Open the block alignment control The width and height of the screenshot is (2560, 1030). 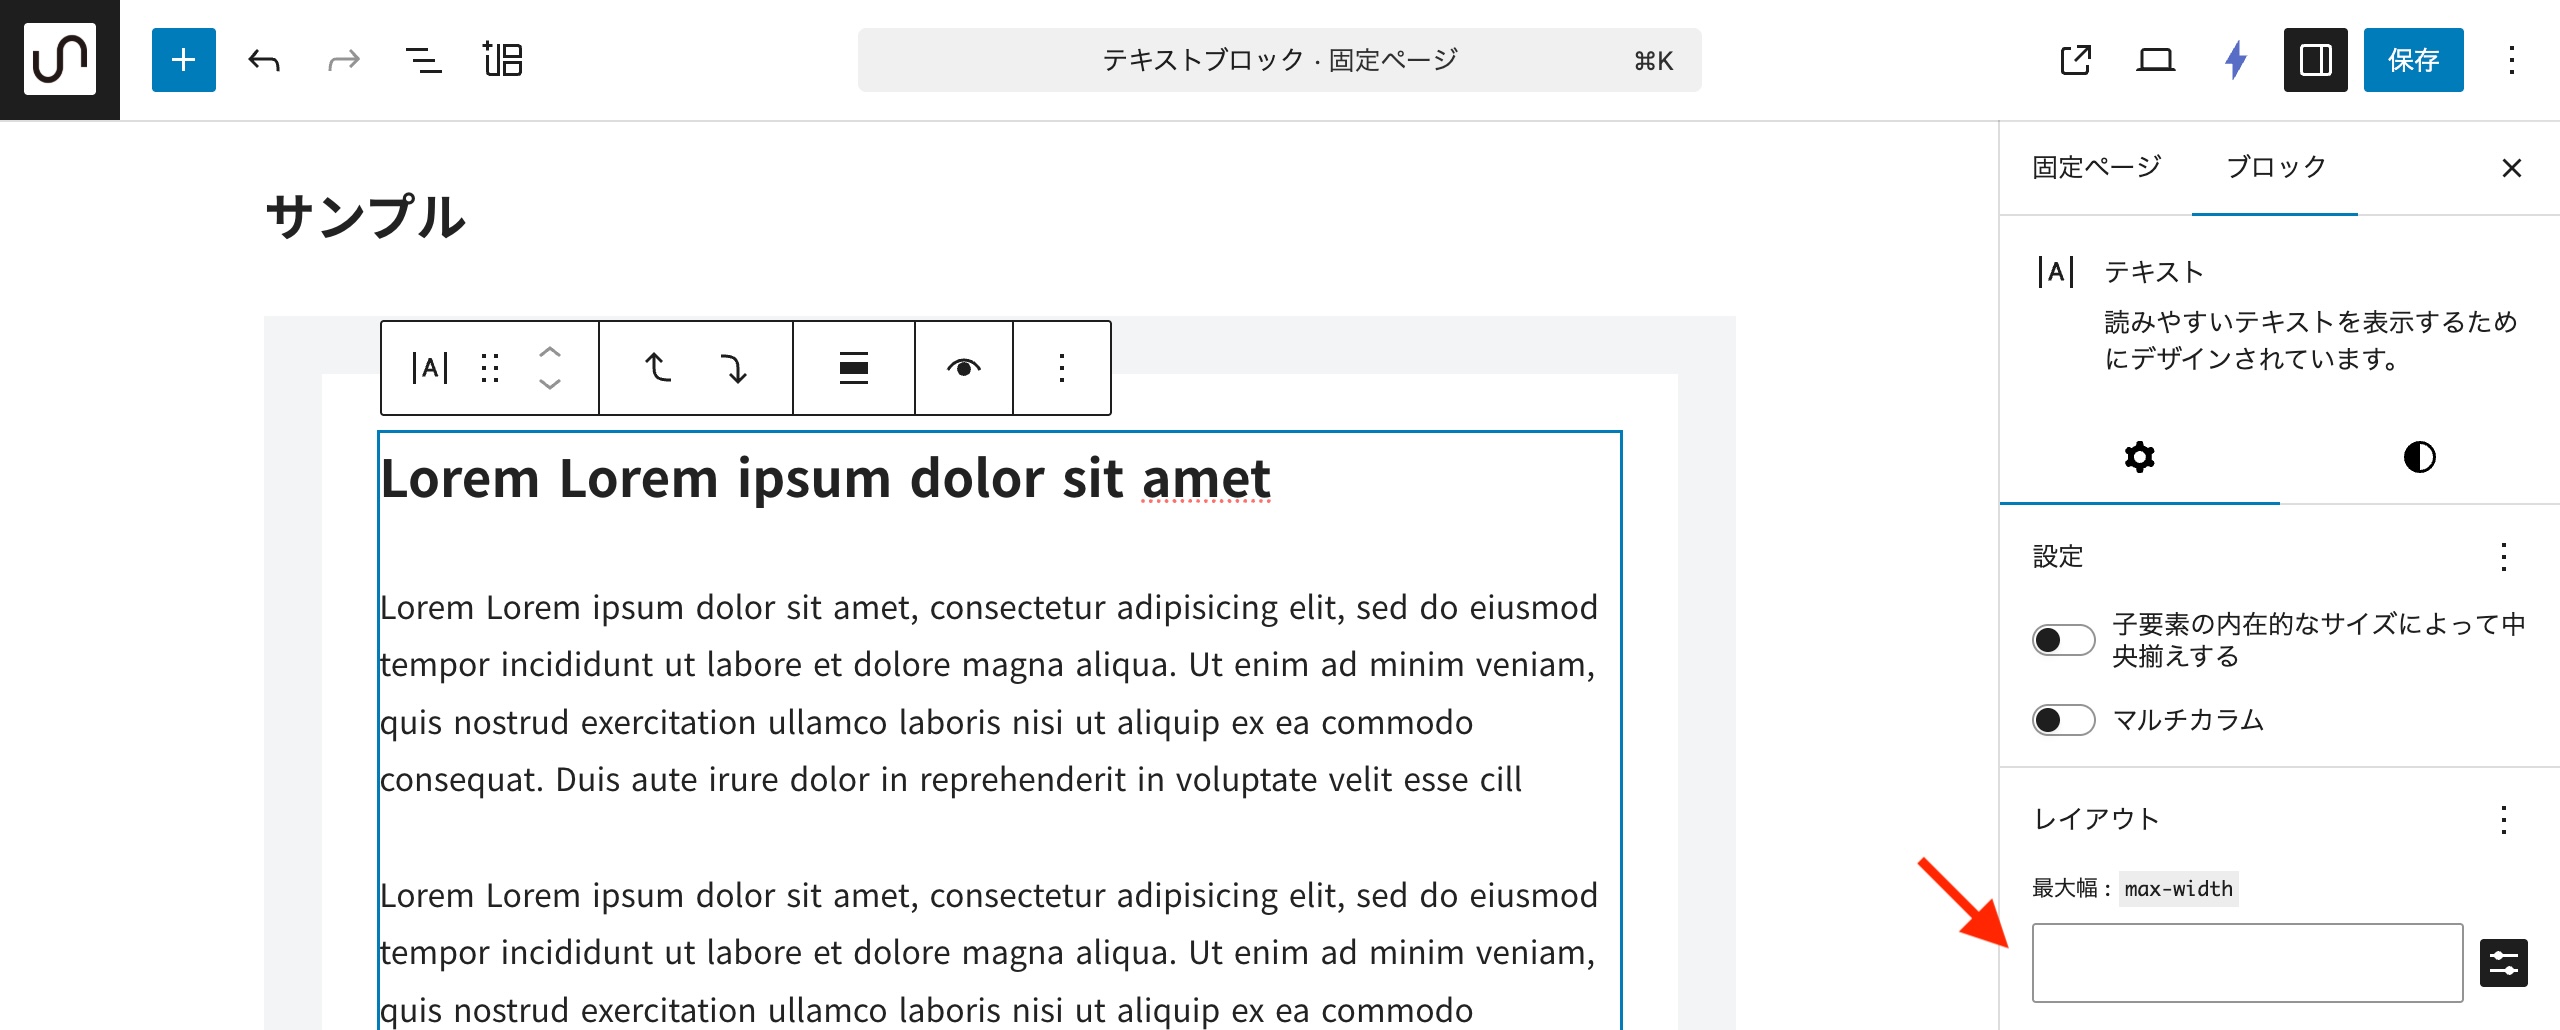click(x=853, y=368)
